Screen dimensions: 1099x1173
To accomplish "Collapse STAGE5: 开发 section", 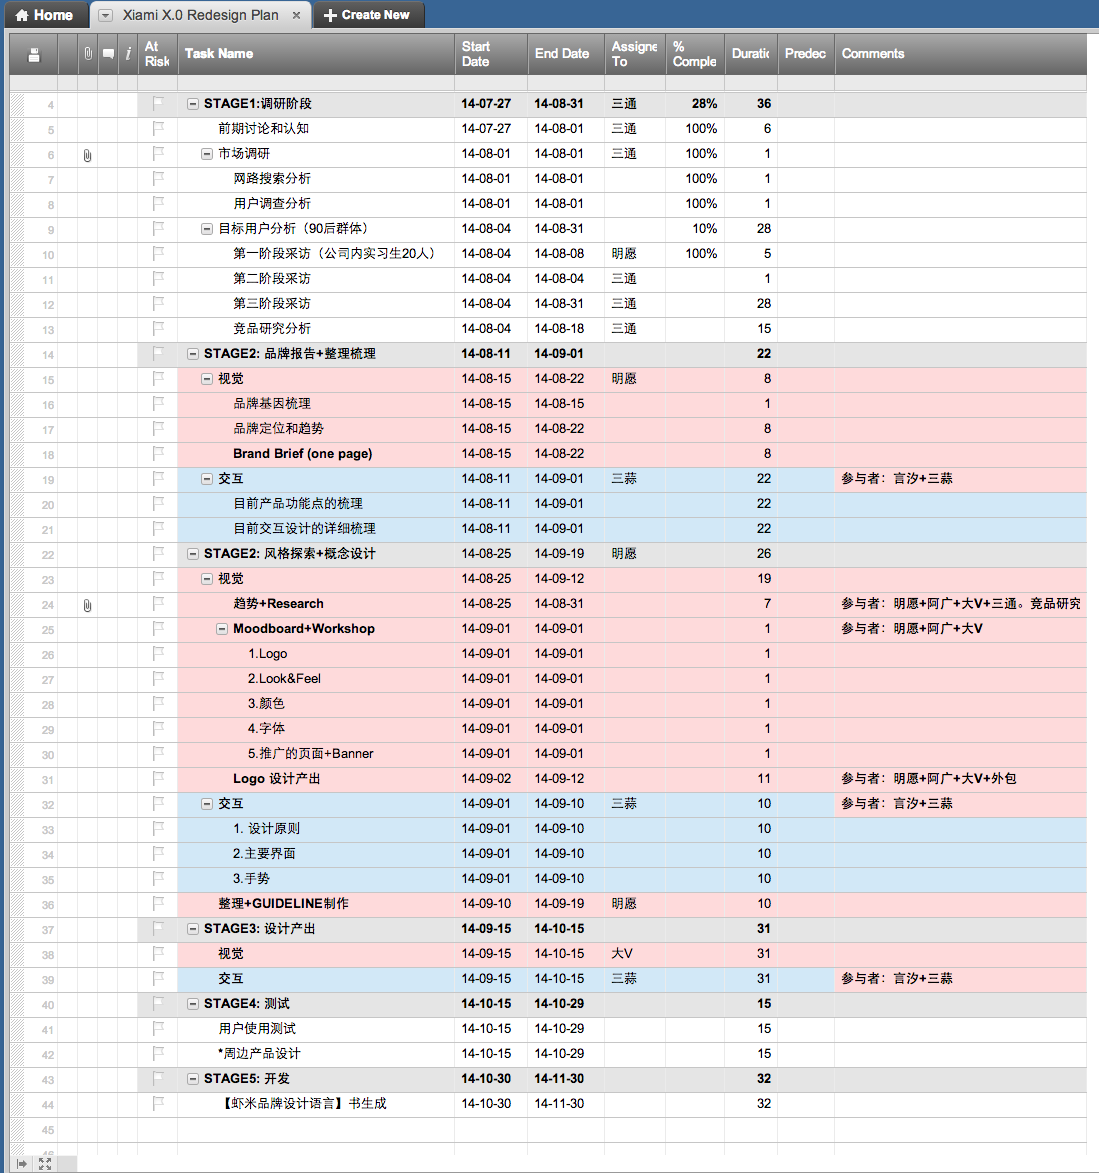I will [192, 1079].
